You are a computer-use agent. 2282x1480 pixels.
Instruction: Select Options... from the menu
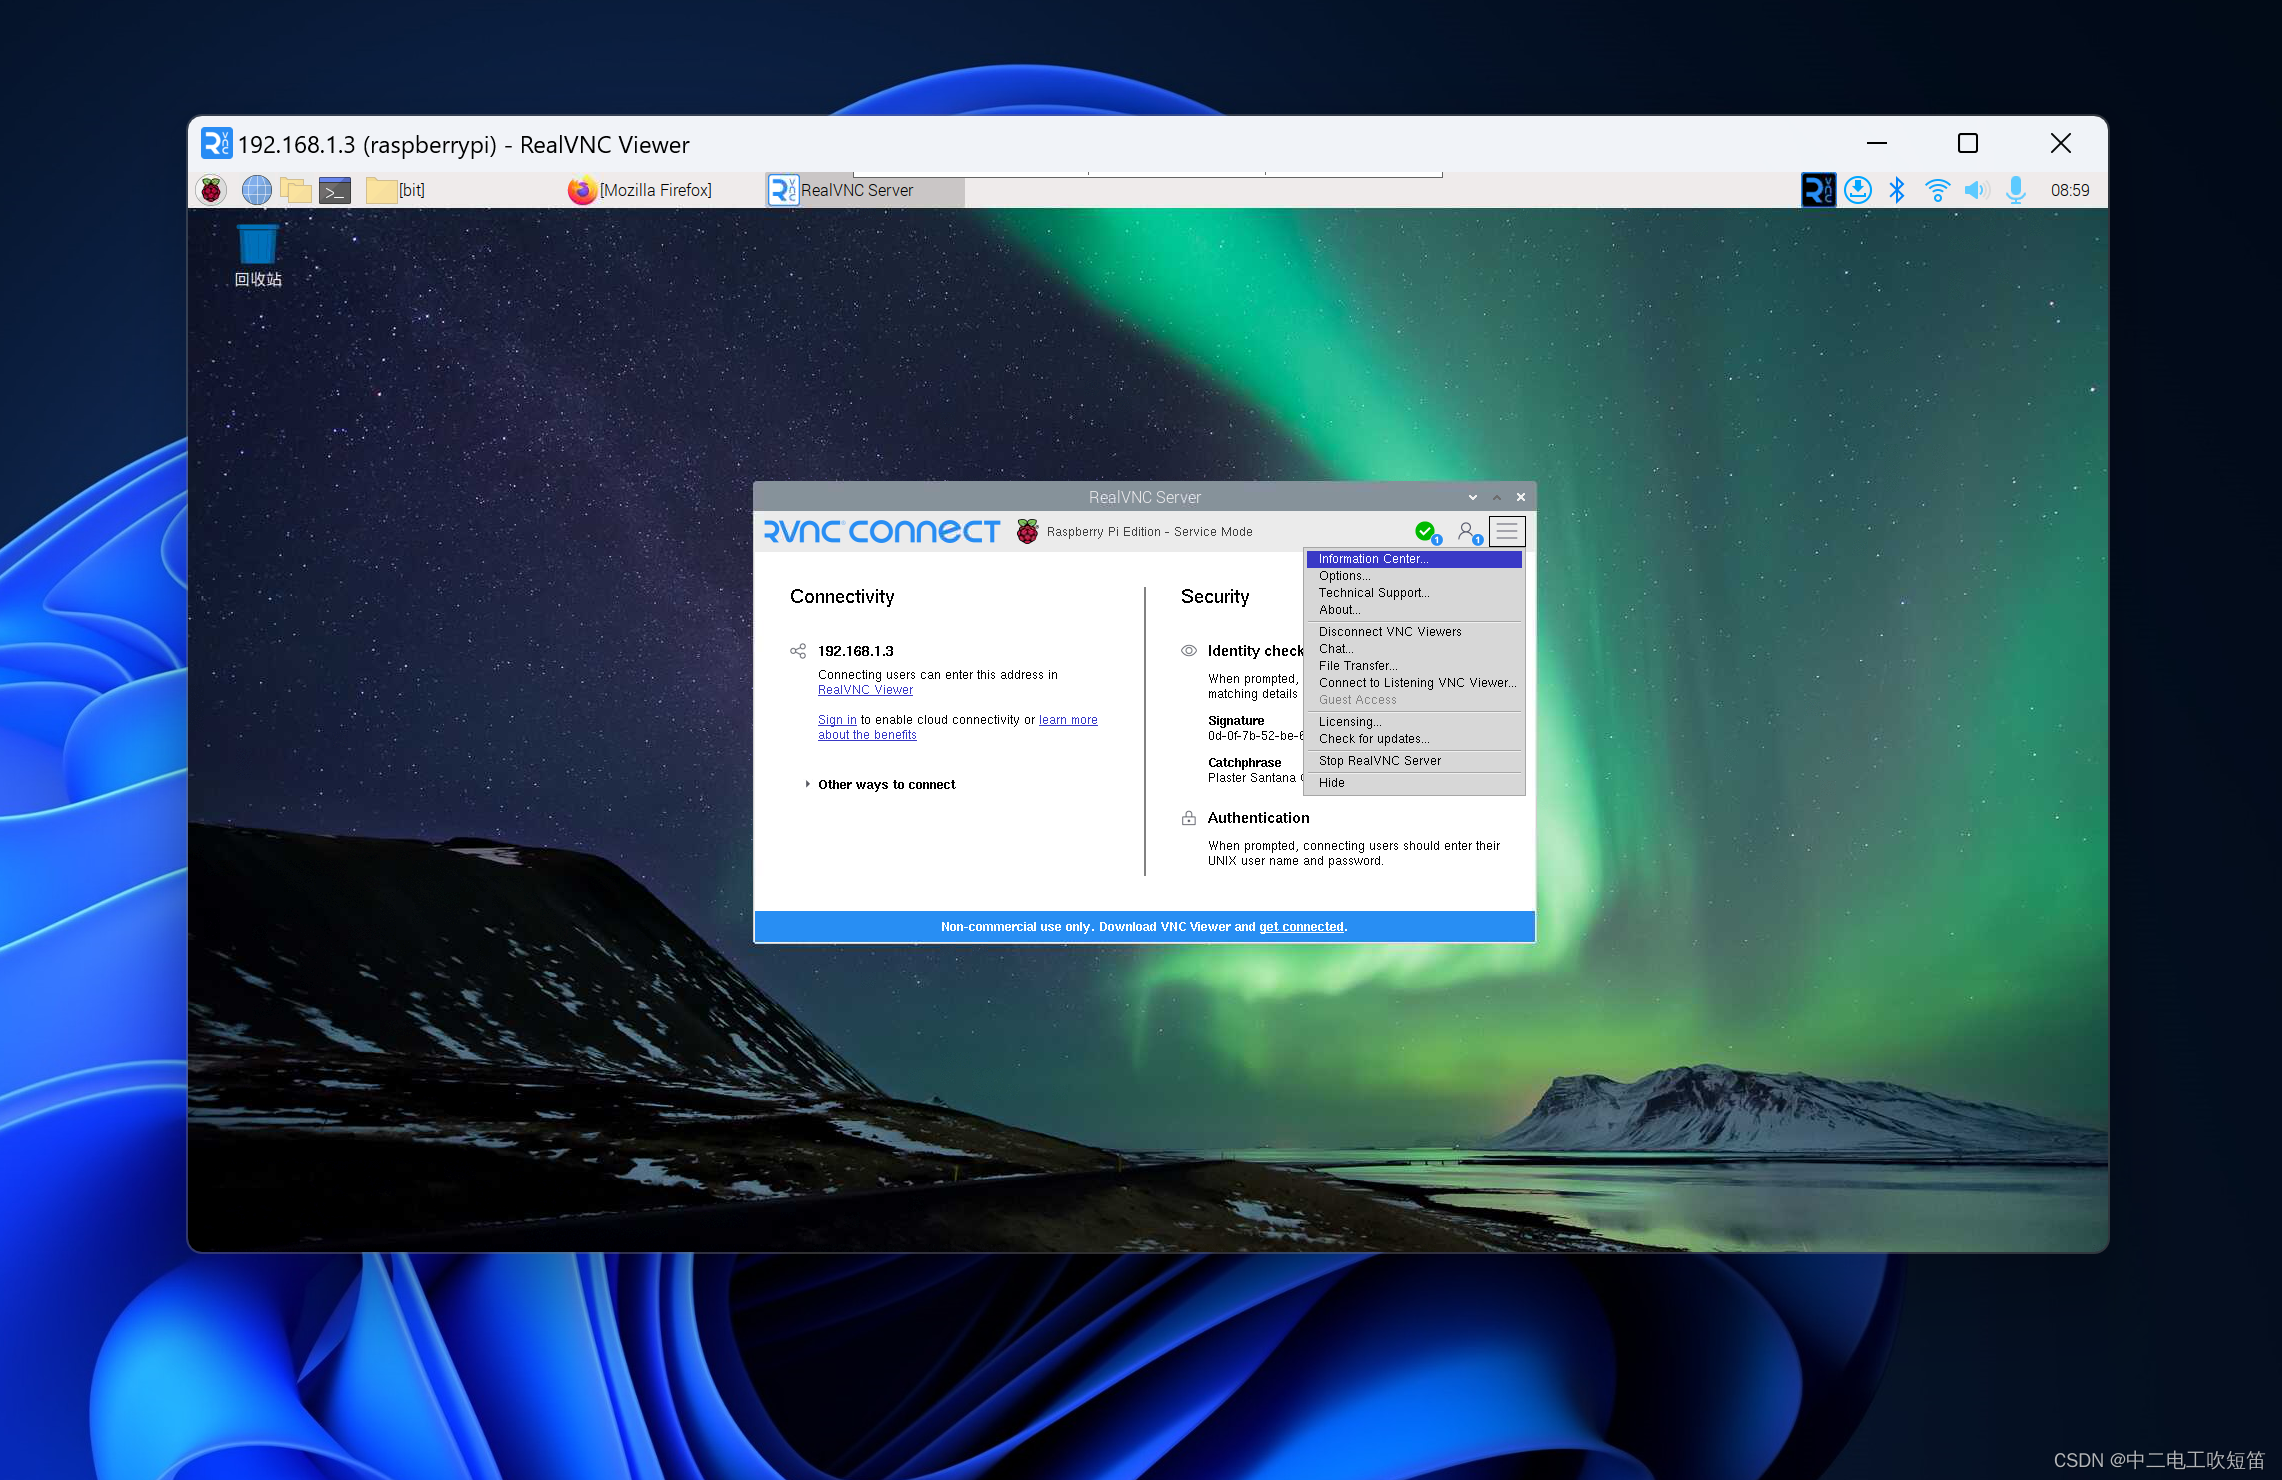coord(1344,576)
